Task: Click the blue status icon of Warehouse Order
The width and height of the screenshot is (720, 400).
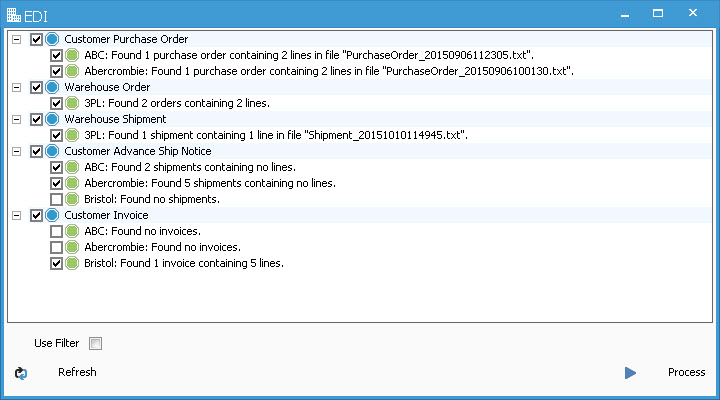Action: point(52,87)
